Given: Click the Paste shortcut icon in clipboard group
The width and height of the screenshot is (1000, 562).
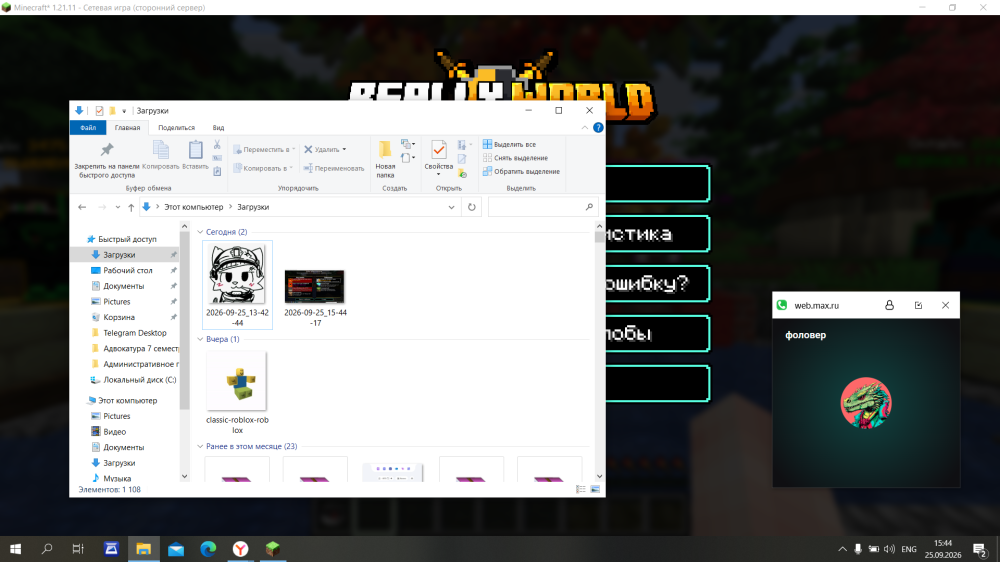Looking at the screenshot, I should [x=217, y=171].
